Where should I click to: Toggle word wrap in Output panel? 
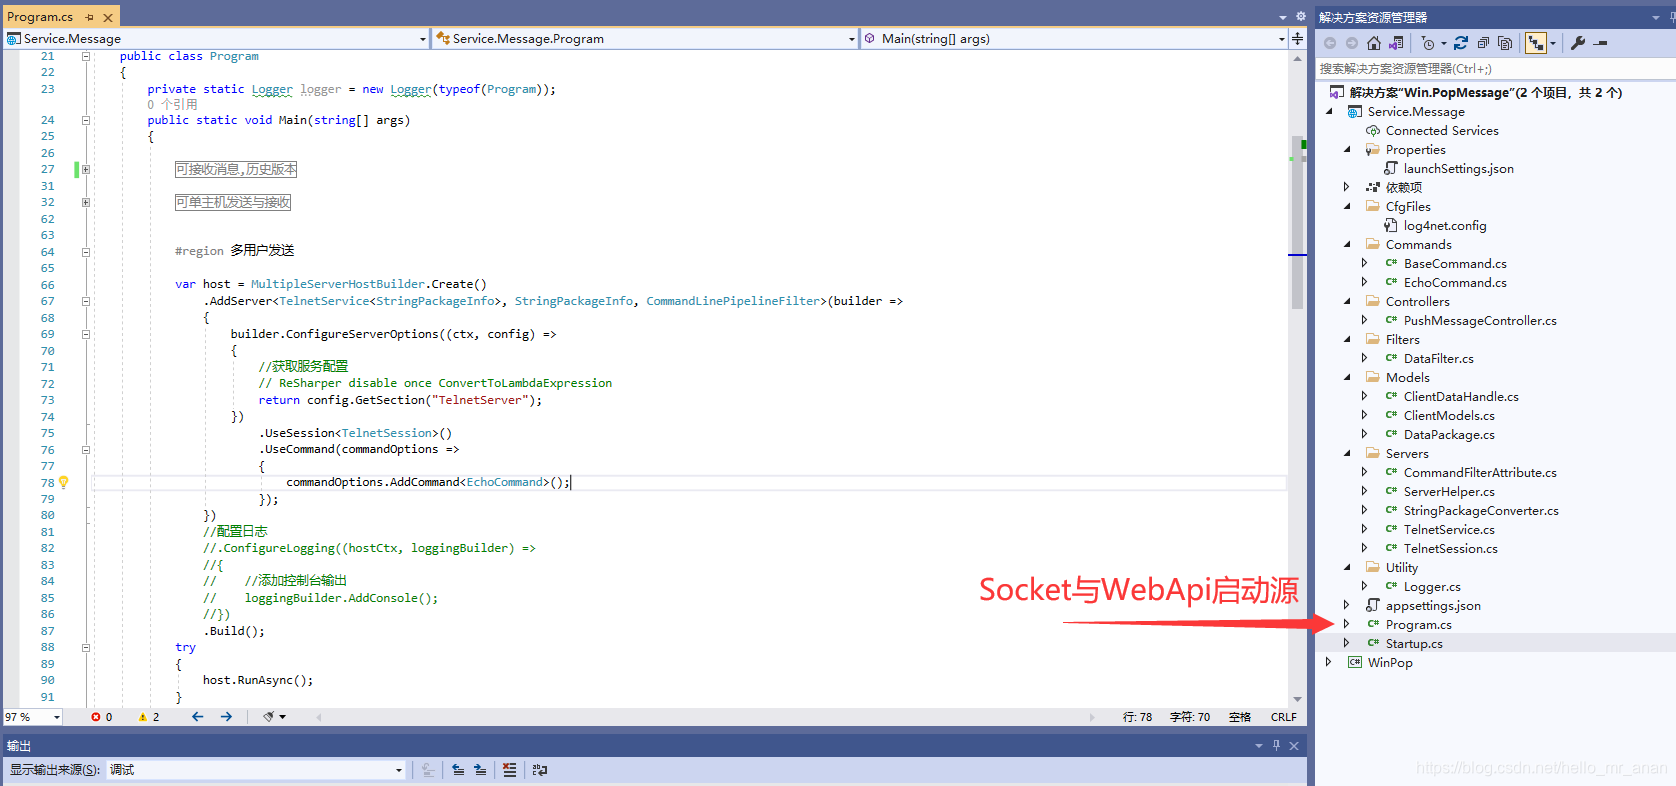(x=540, y=770)
